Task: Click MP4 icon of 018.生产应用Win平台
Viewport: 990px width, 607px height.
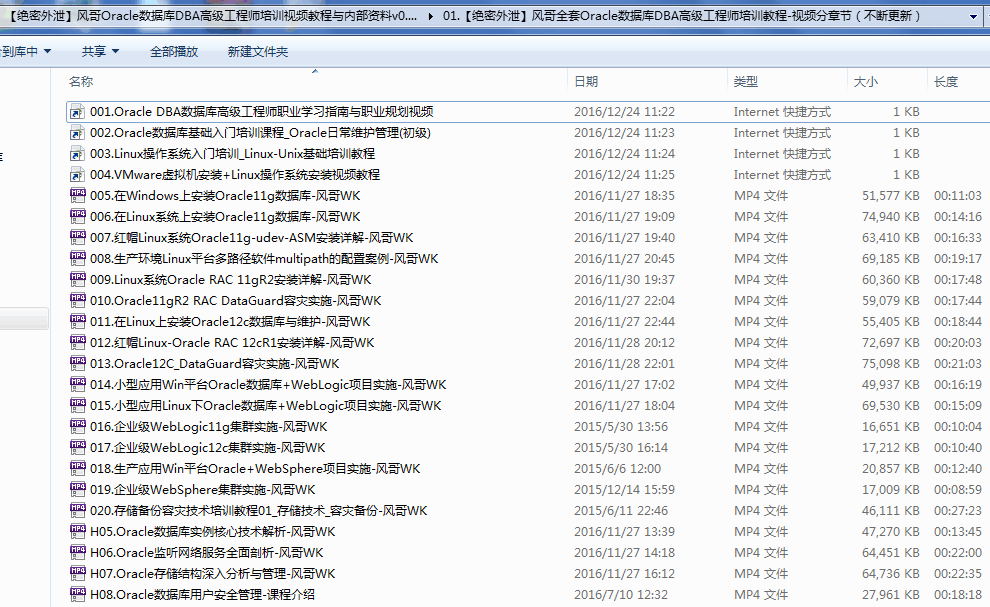Action: 77,468
